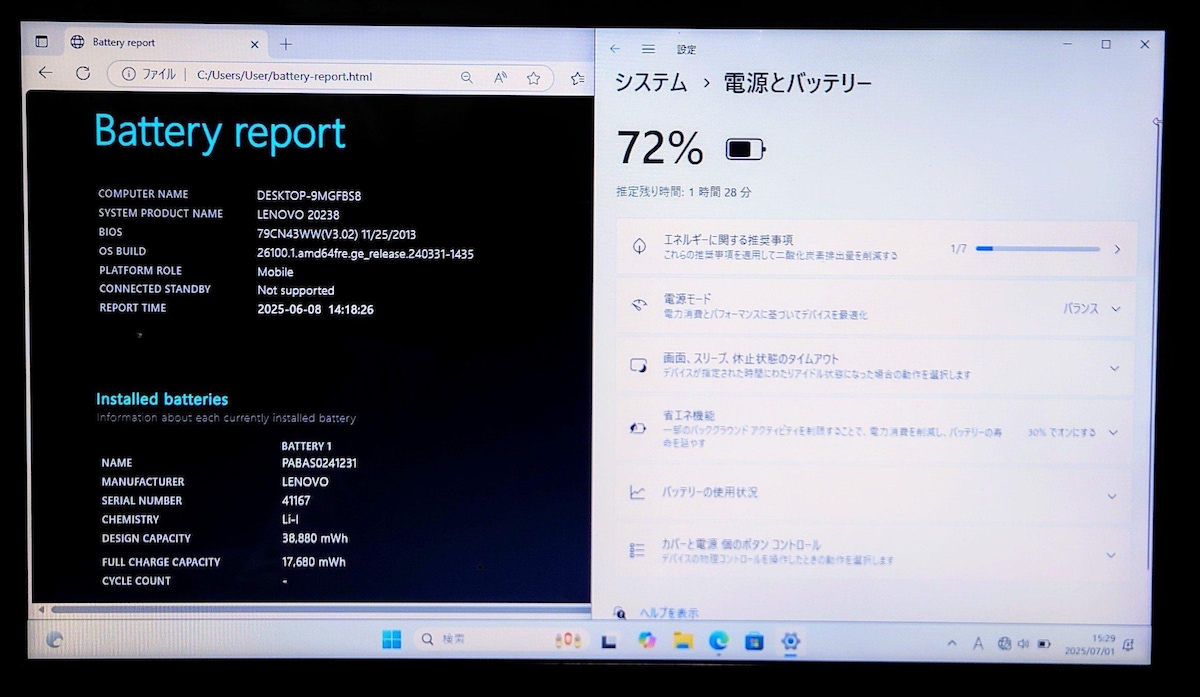Open a new browser tab
This screenshot has width=1200, height=697.
point(286,43)
